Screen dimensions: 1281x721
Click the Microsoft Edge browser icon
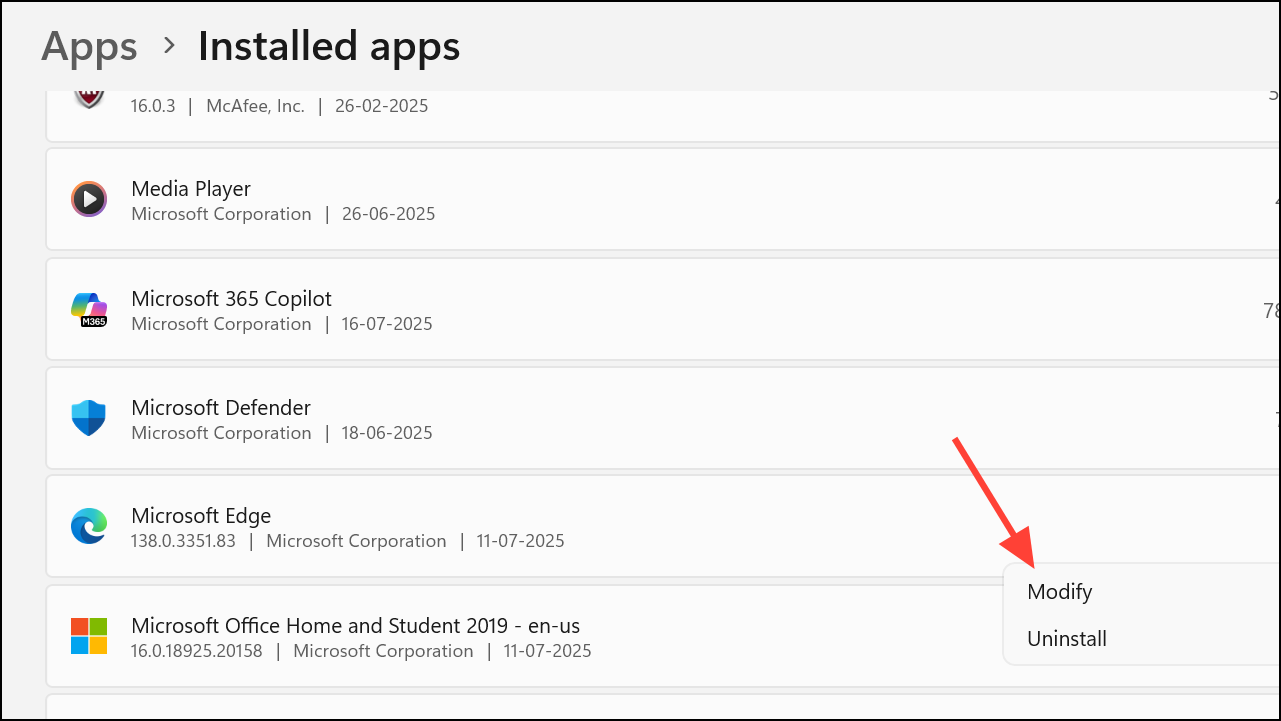89,526
